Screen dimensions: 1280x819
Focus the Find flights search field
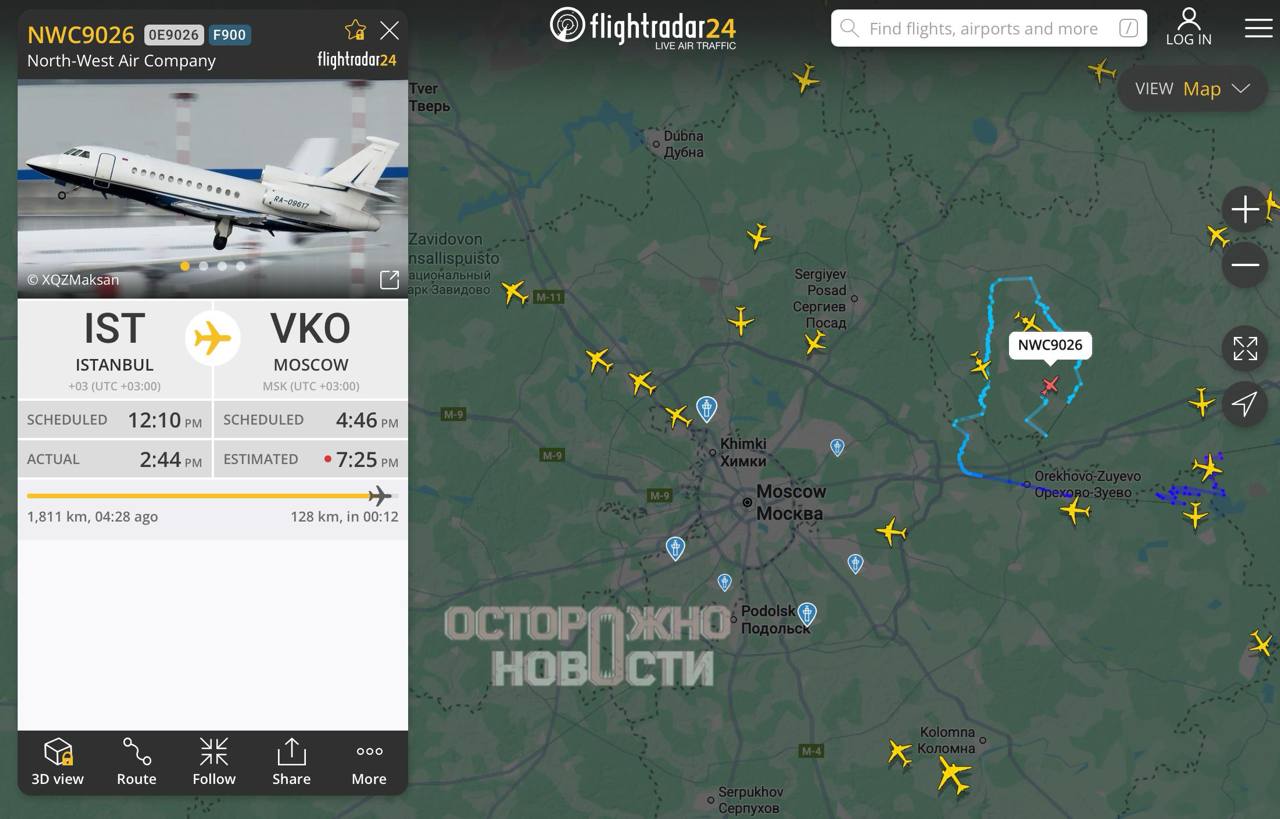(989, 28)
